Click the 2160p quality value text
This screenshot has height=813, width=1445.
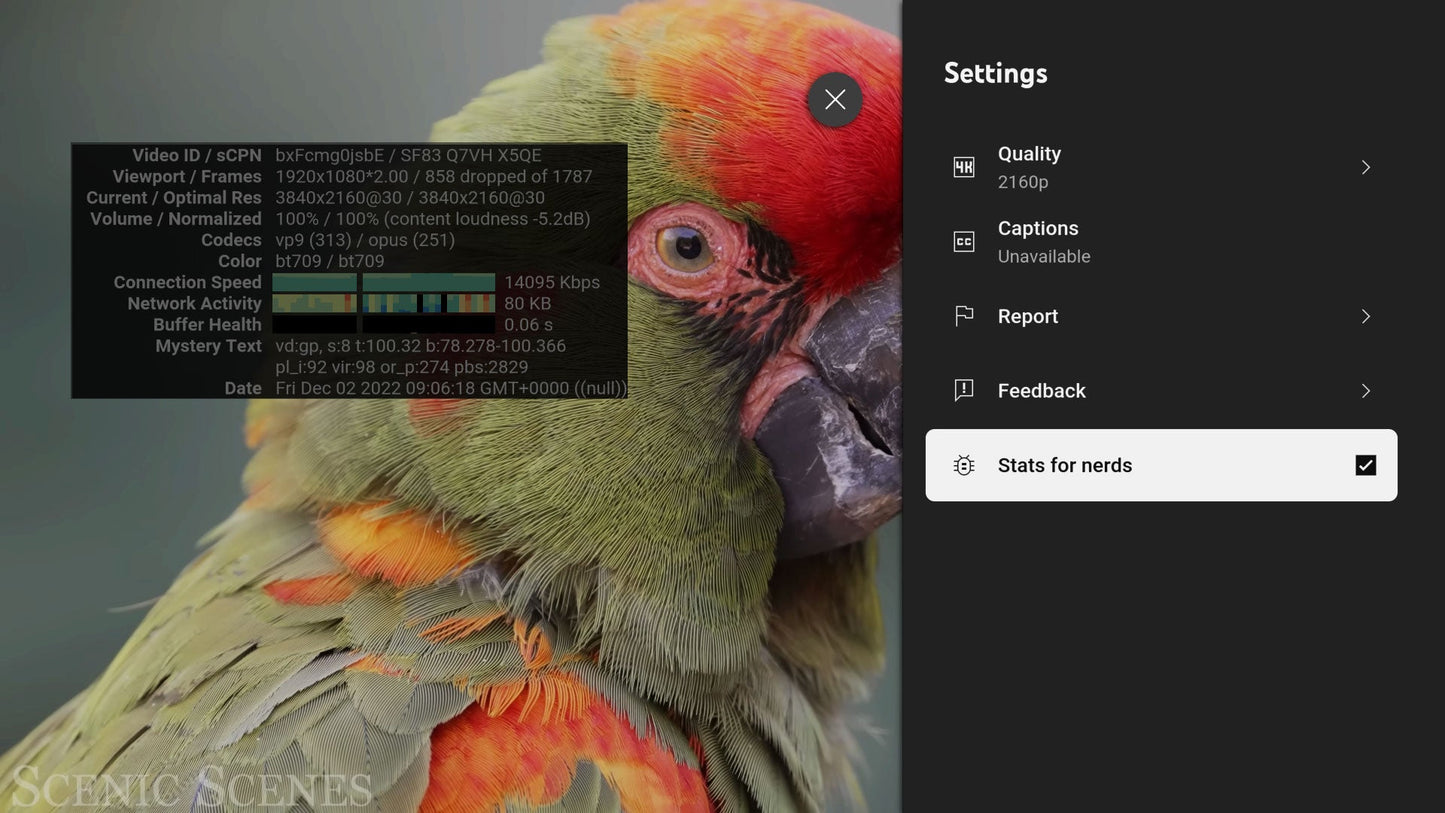click(1023, 182)
